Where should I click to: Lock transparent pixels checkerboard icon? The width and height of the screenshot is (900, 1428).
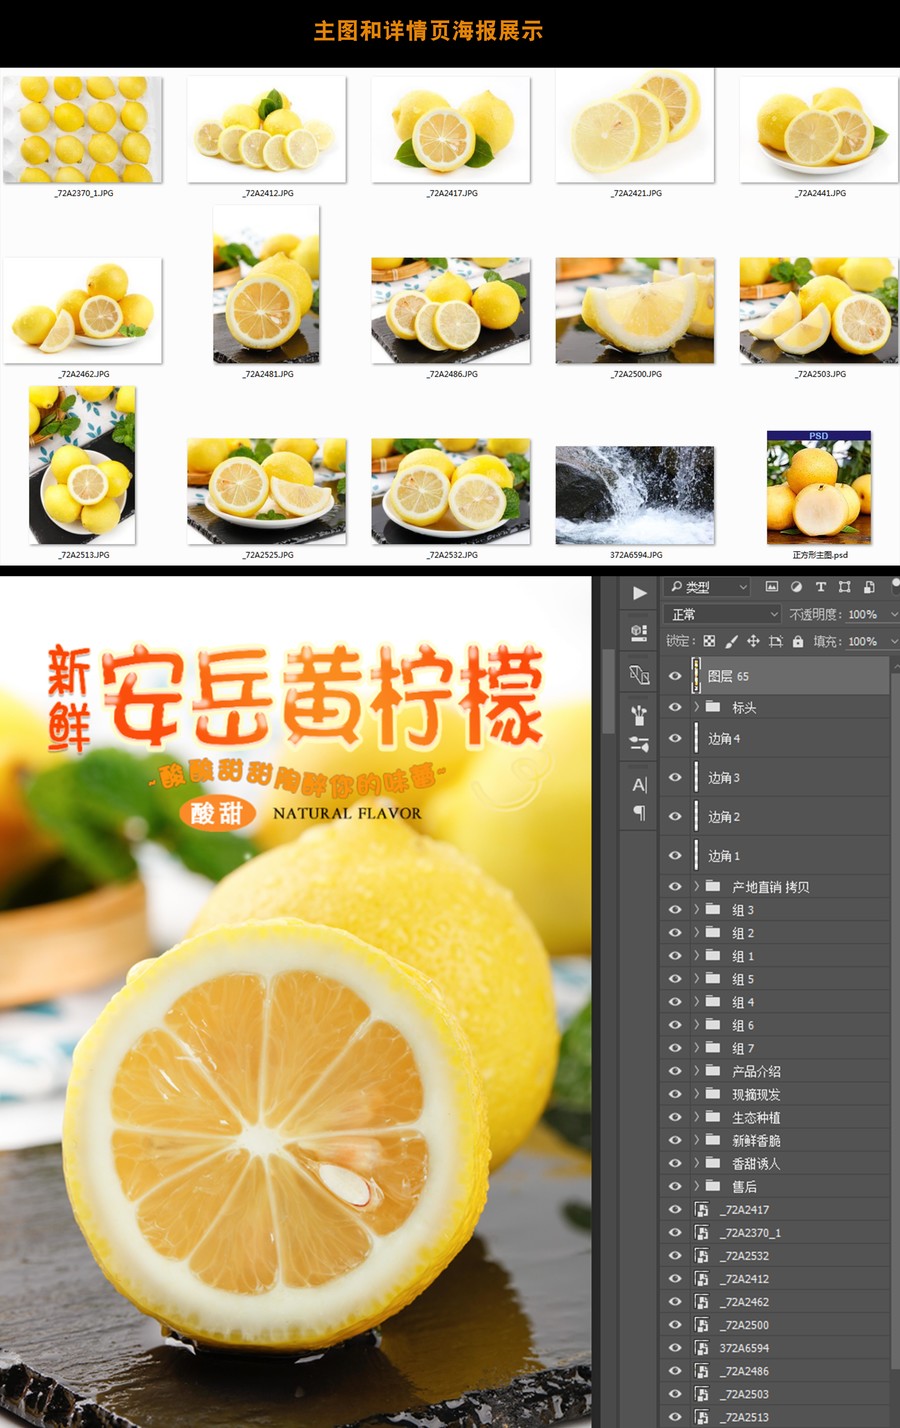tap(709, 641)
